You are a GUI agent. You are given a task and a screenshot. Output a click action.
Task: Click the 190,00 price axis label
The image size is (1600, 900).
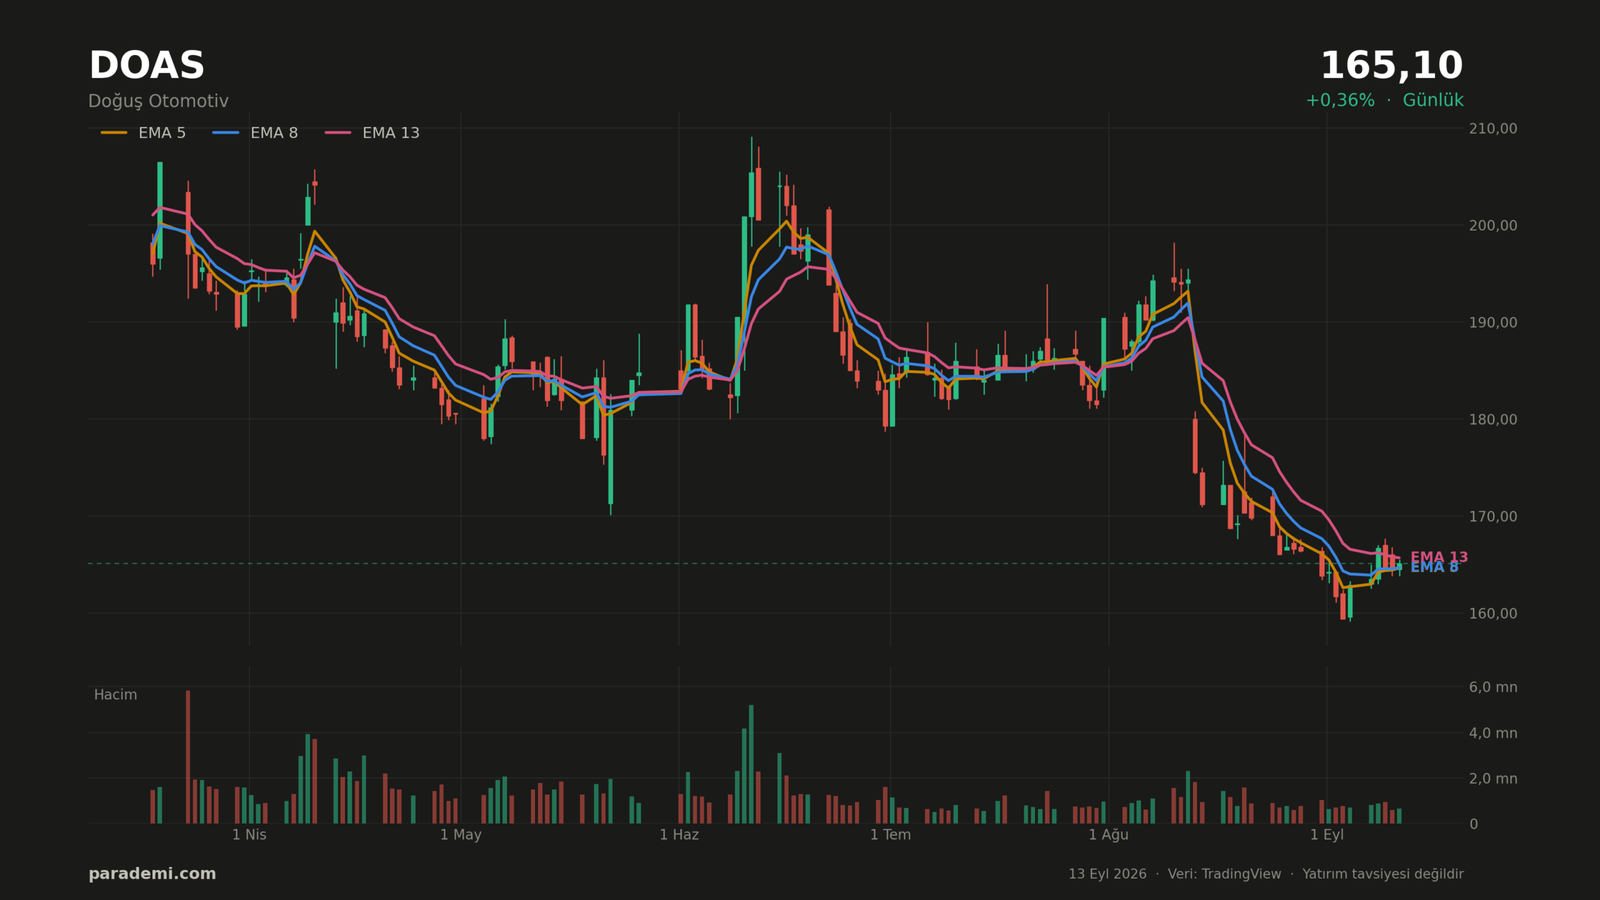point(1492,322)
